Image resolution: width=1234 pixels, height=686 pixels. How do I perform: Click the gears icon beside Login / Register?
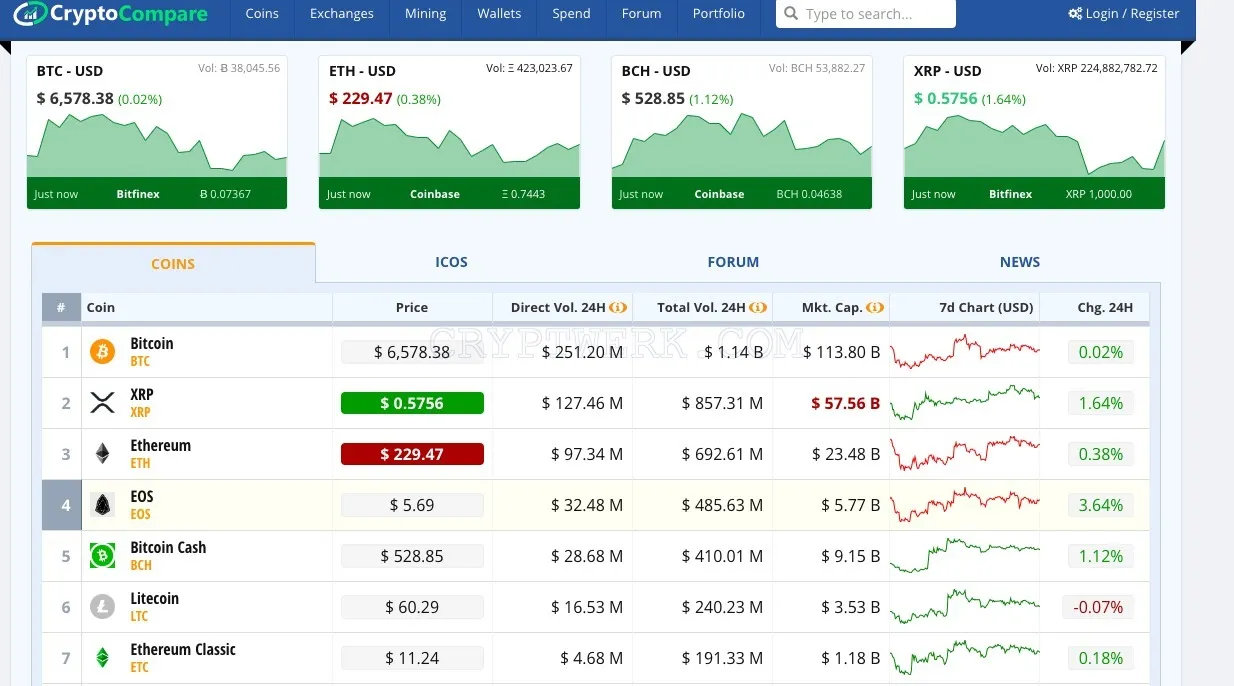(1075, 14)
